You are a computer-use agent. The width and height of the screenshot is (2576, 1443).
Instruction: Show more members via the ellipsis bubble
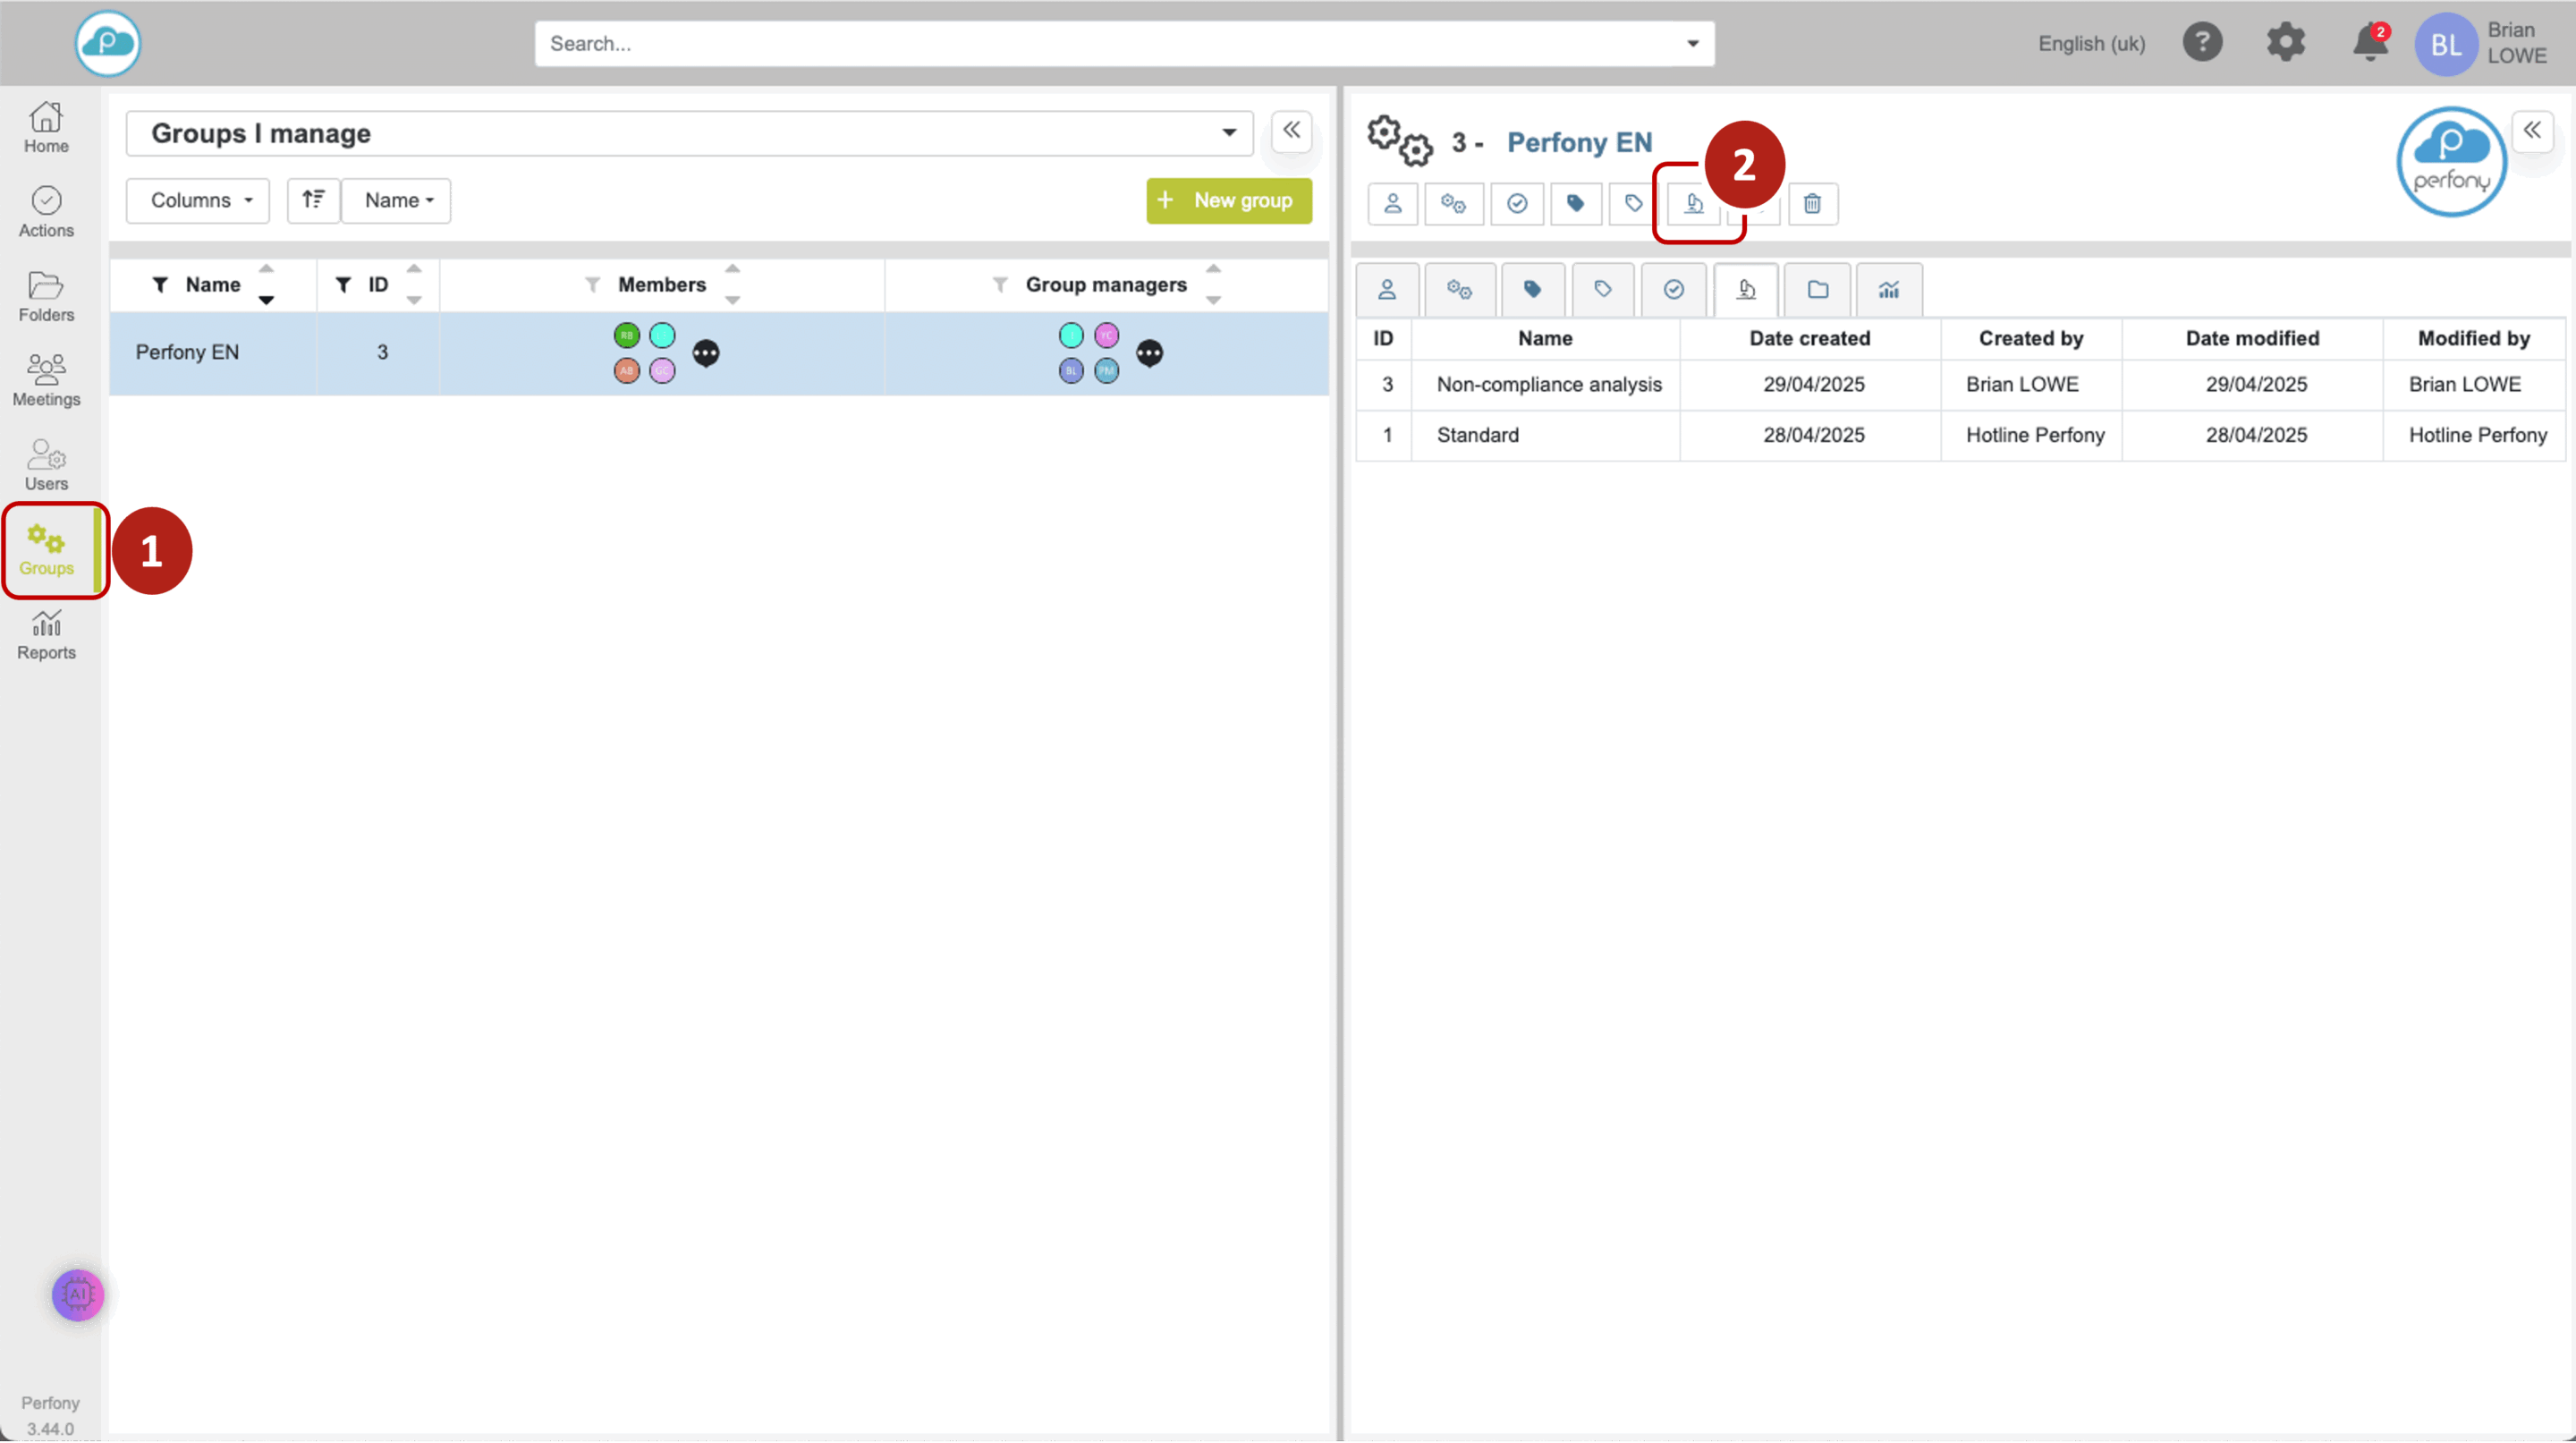[706, 353]
